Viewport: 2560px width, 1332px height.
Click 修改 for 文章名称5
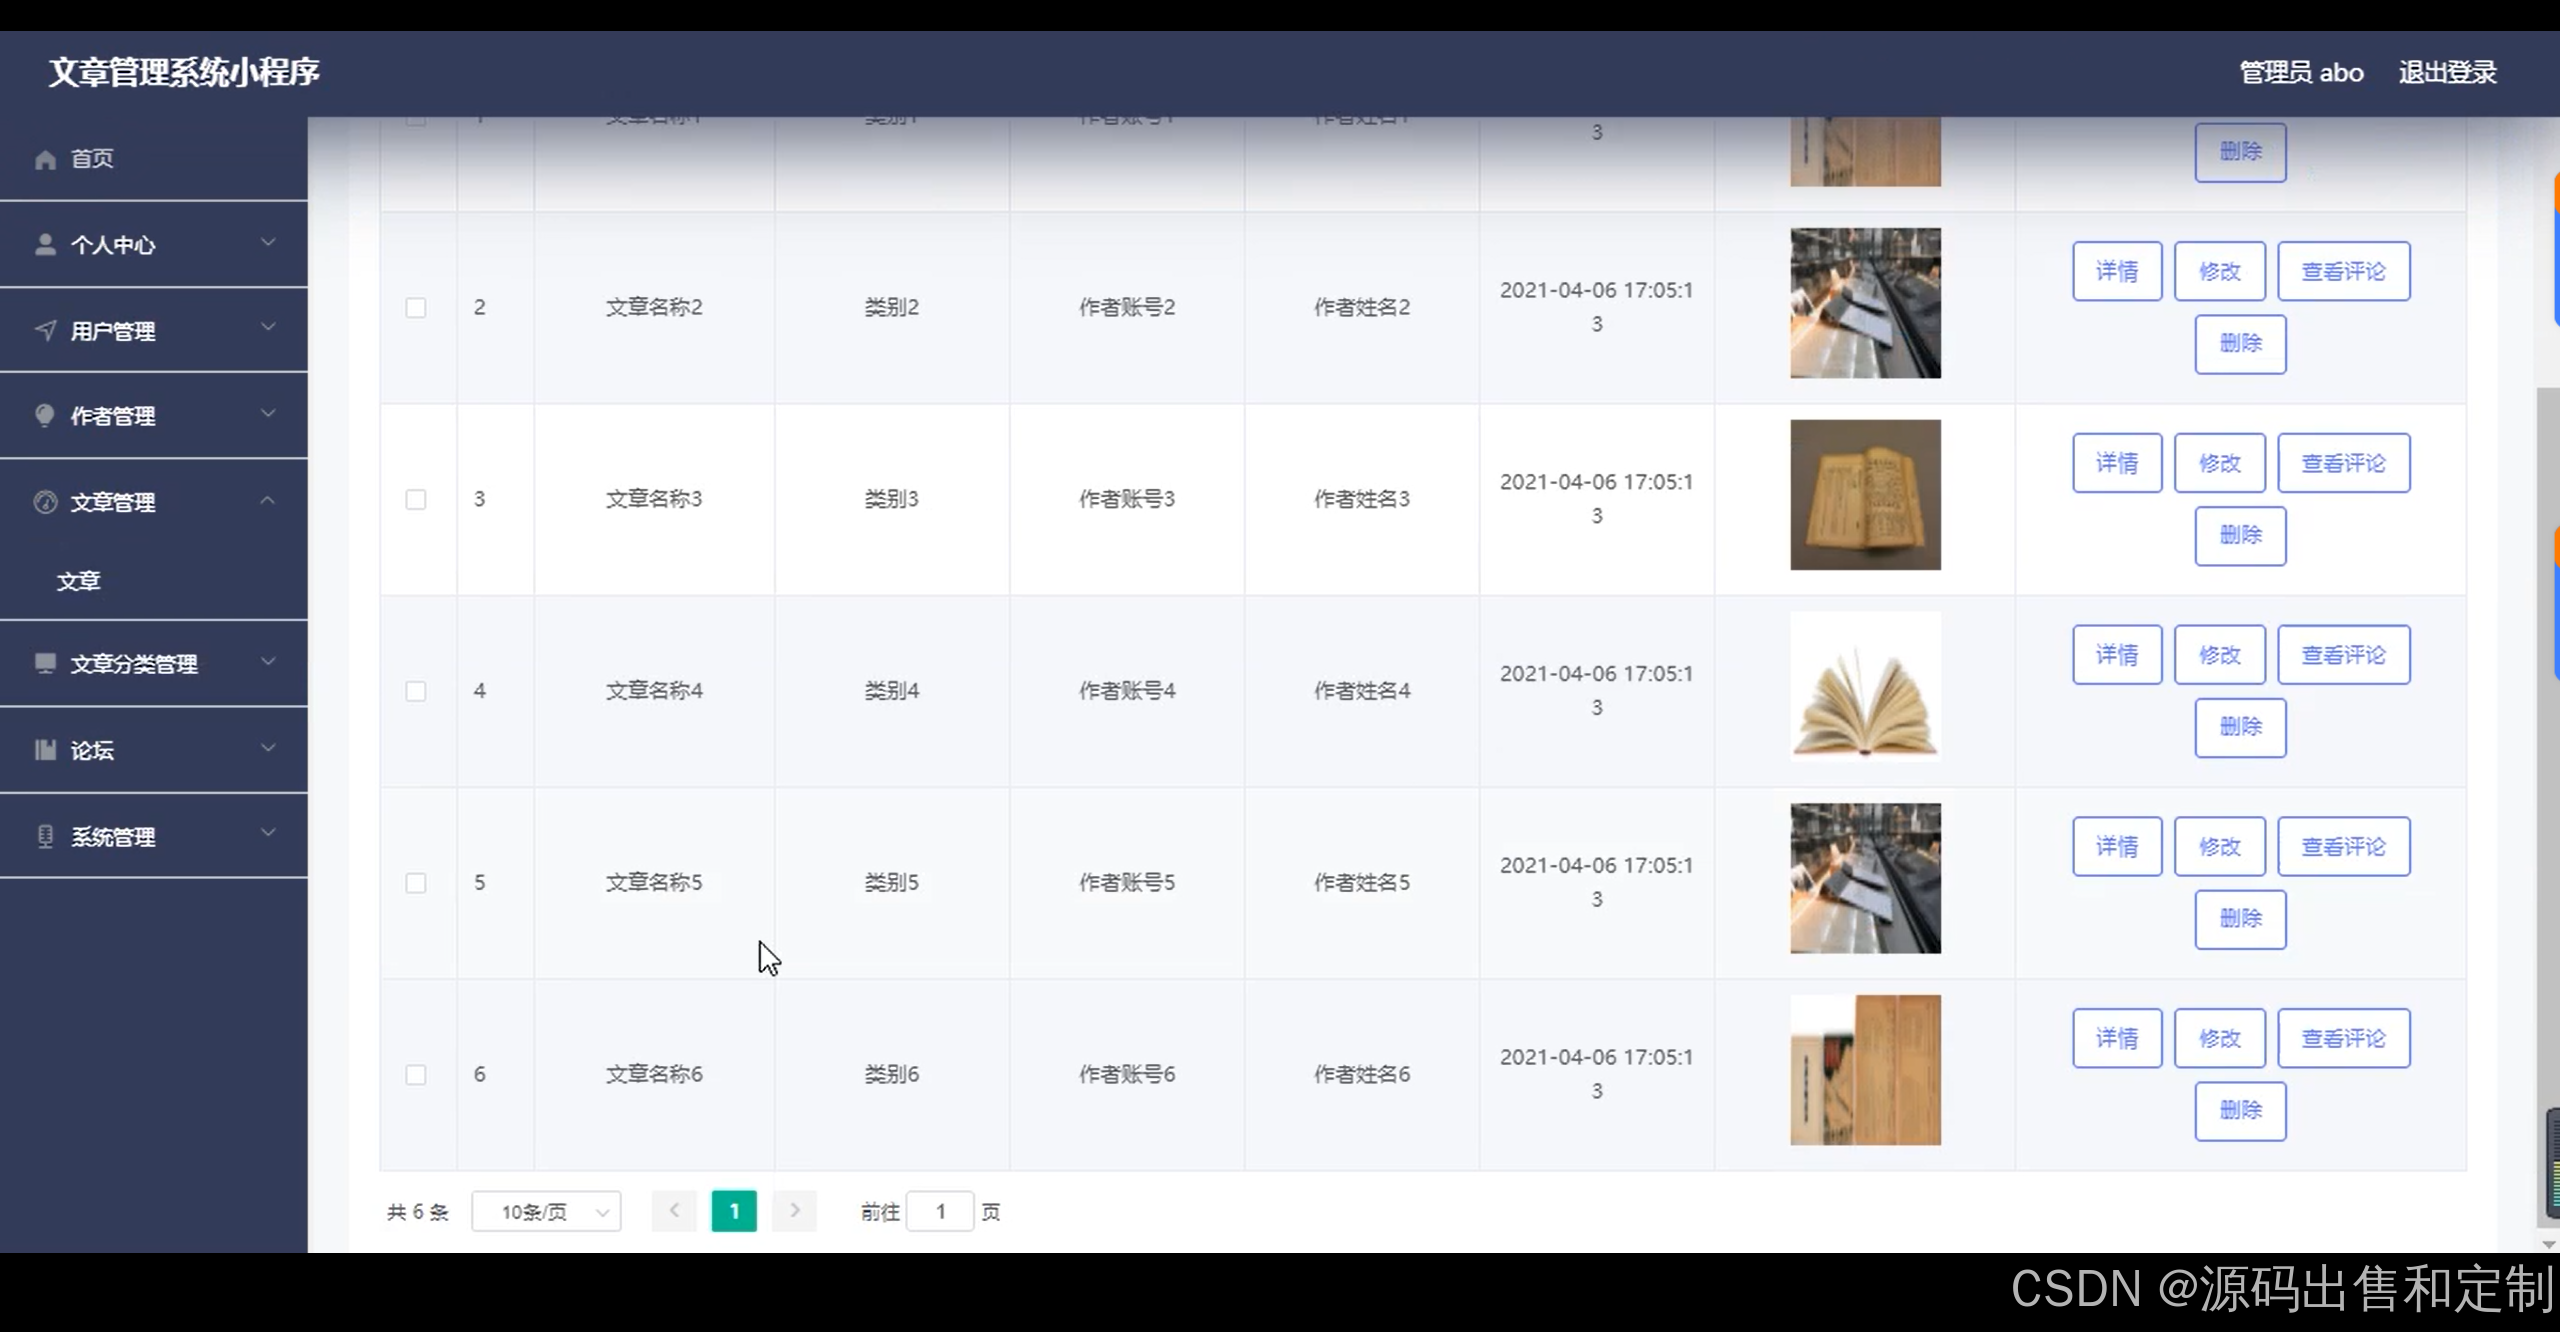coord(2220,847)
